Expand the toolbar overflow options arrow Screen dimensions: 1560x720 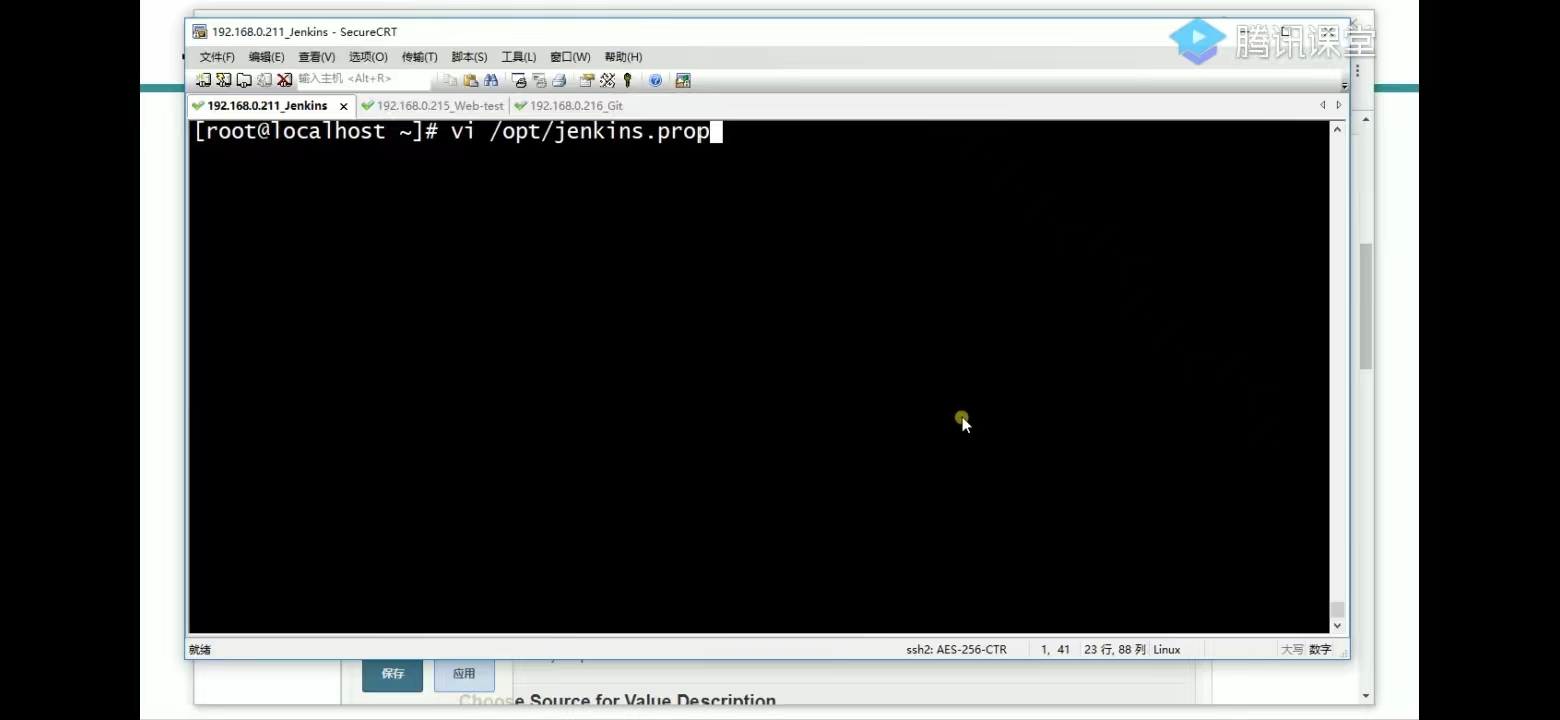[1344, 86]
